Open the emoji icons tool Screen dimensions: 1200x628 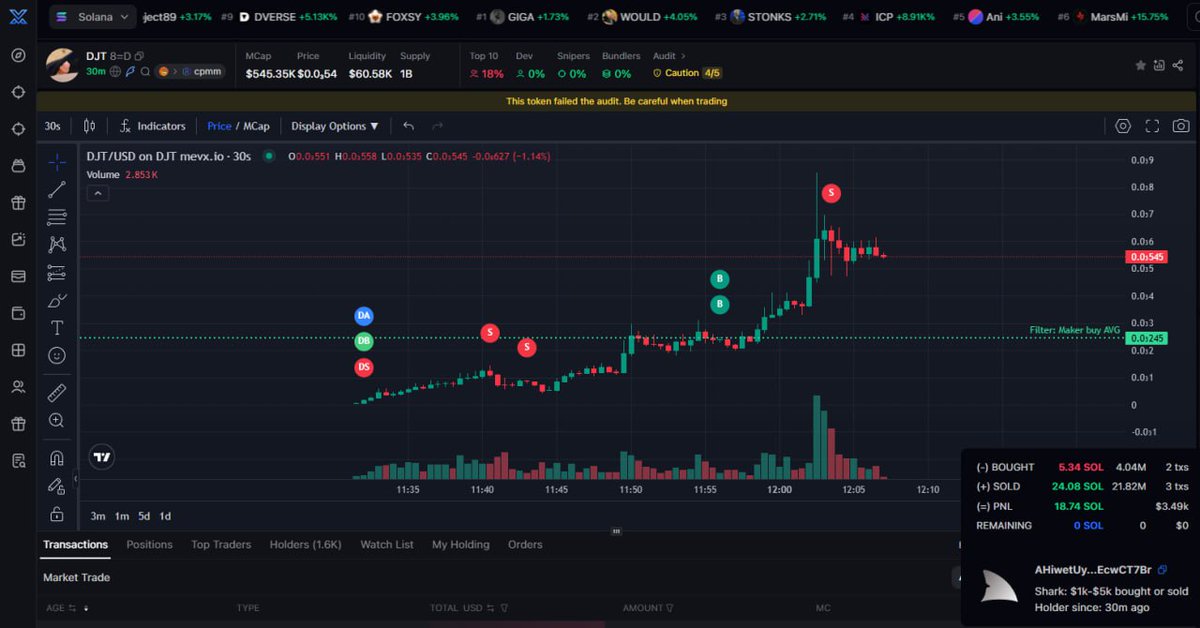(x=57, y=355)
